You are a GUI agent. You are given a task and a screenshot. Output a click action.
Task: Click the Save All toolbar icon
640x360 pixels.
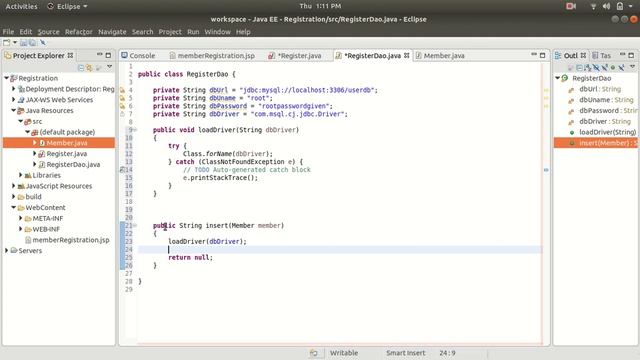[x=32, y=42]
